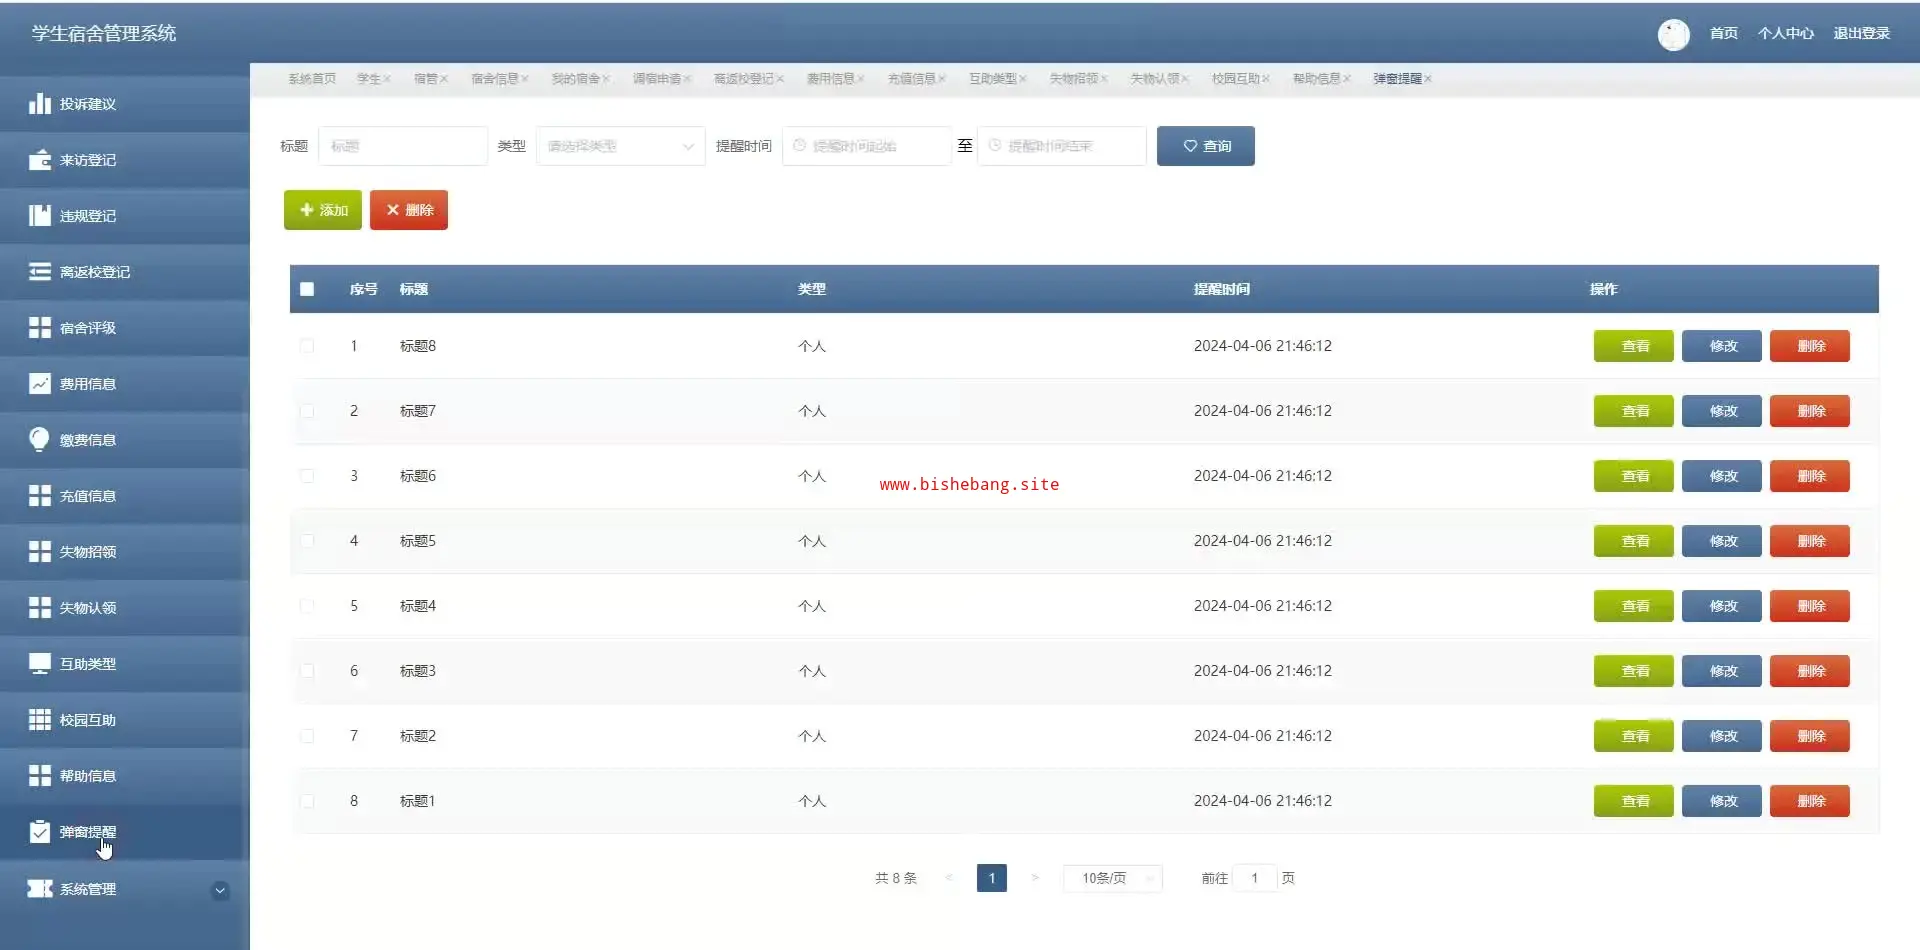Close the 费用信息 tab via x icon

860,79
